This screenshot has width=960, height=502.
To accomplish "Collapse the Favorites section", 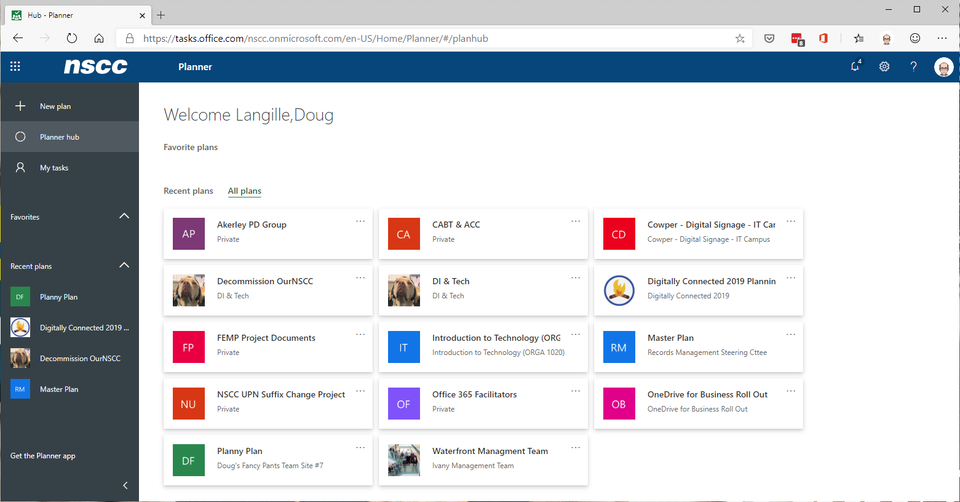I will click(124, 216).
